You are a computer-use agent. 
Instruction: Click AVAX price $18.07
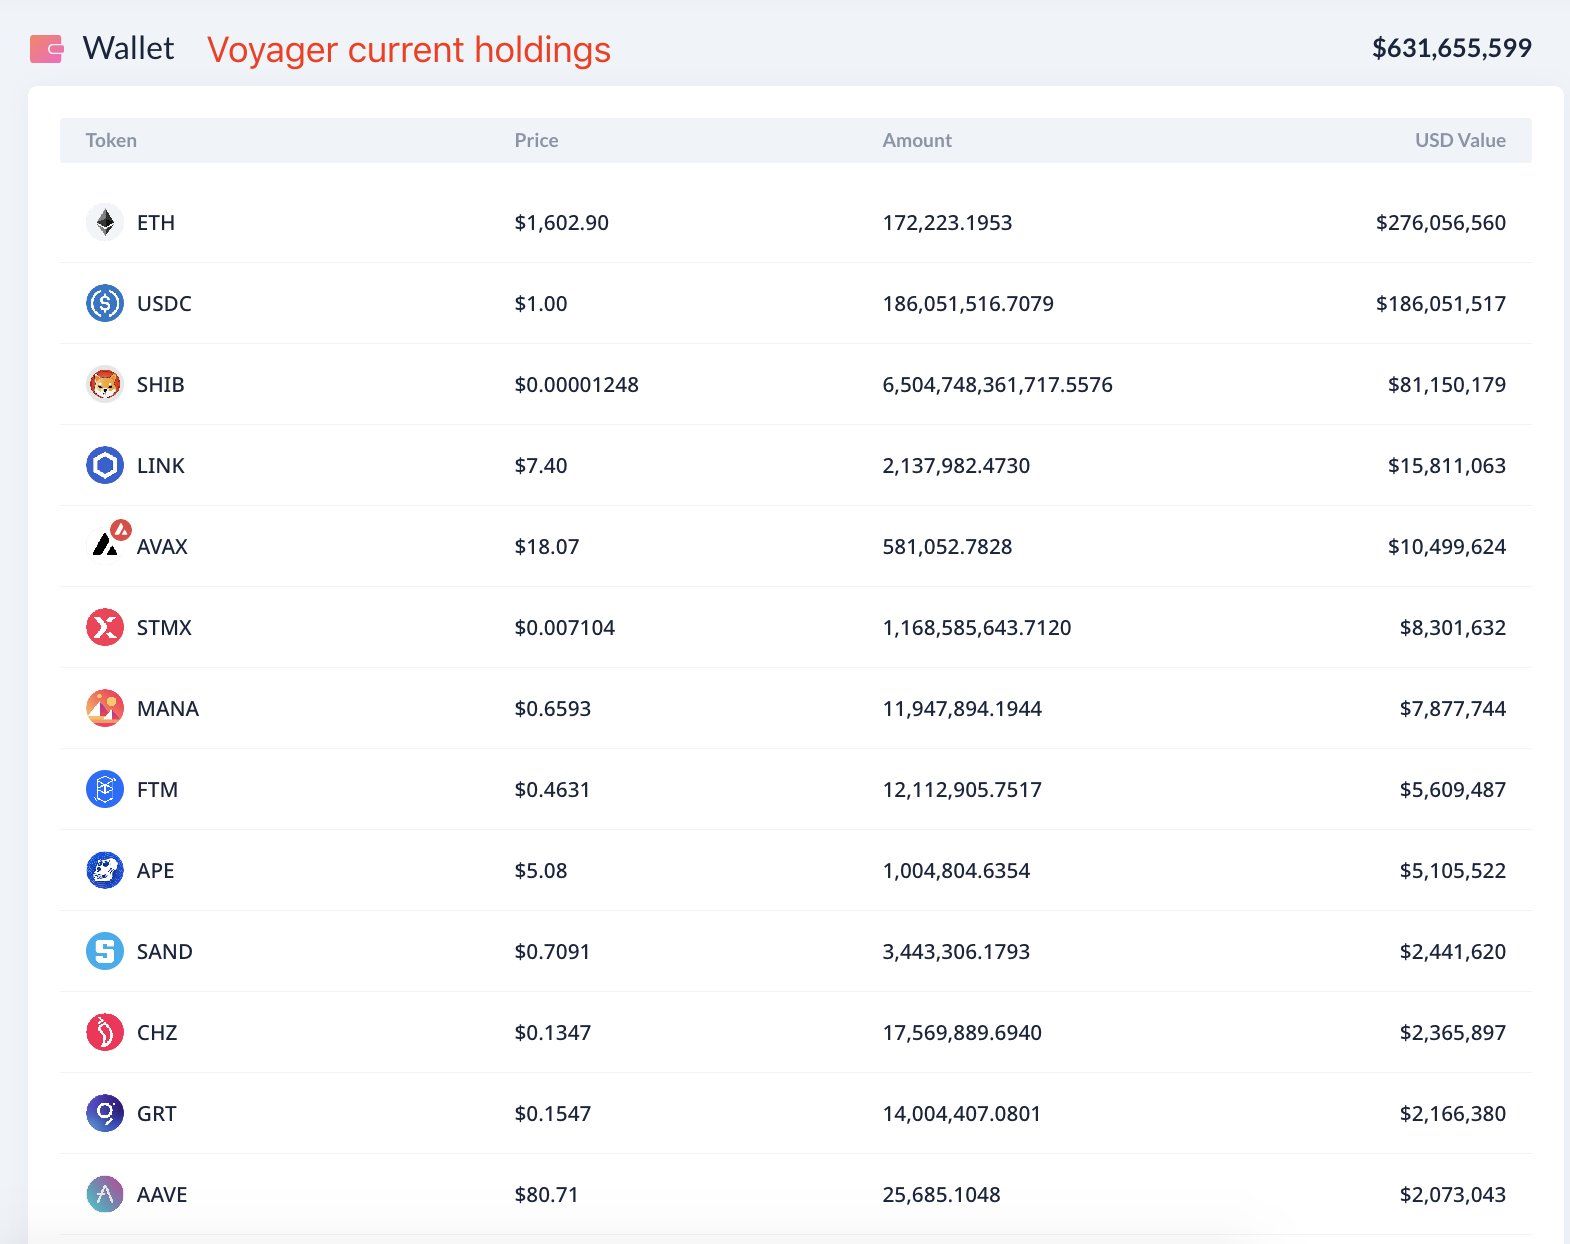tap(546, 546)
